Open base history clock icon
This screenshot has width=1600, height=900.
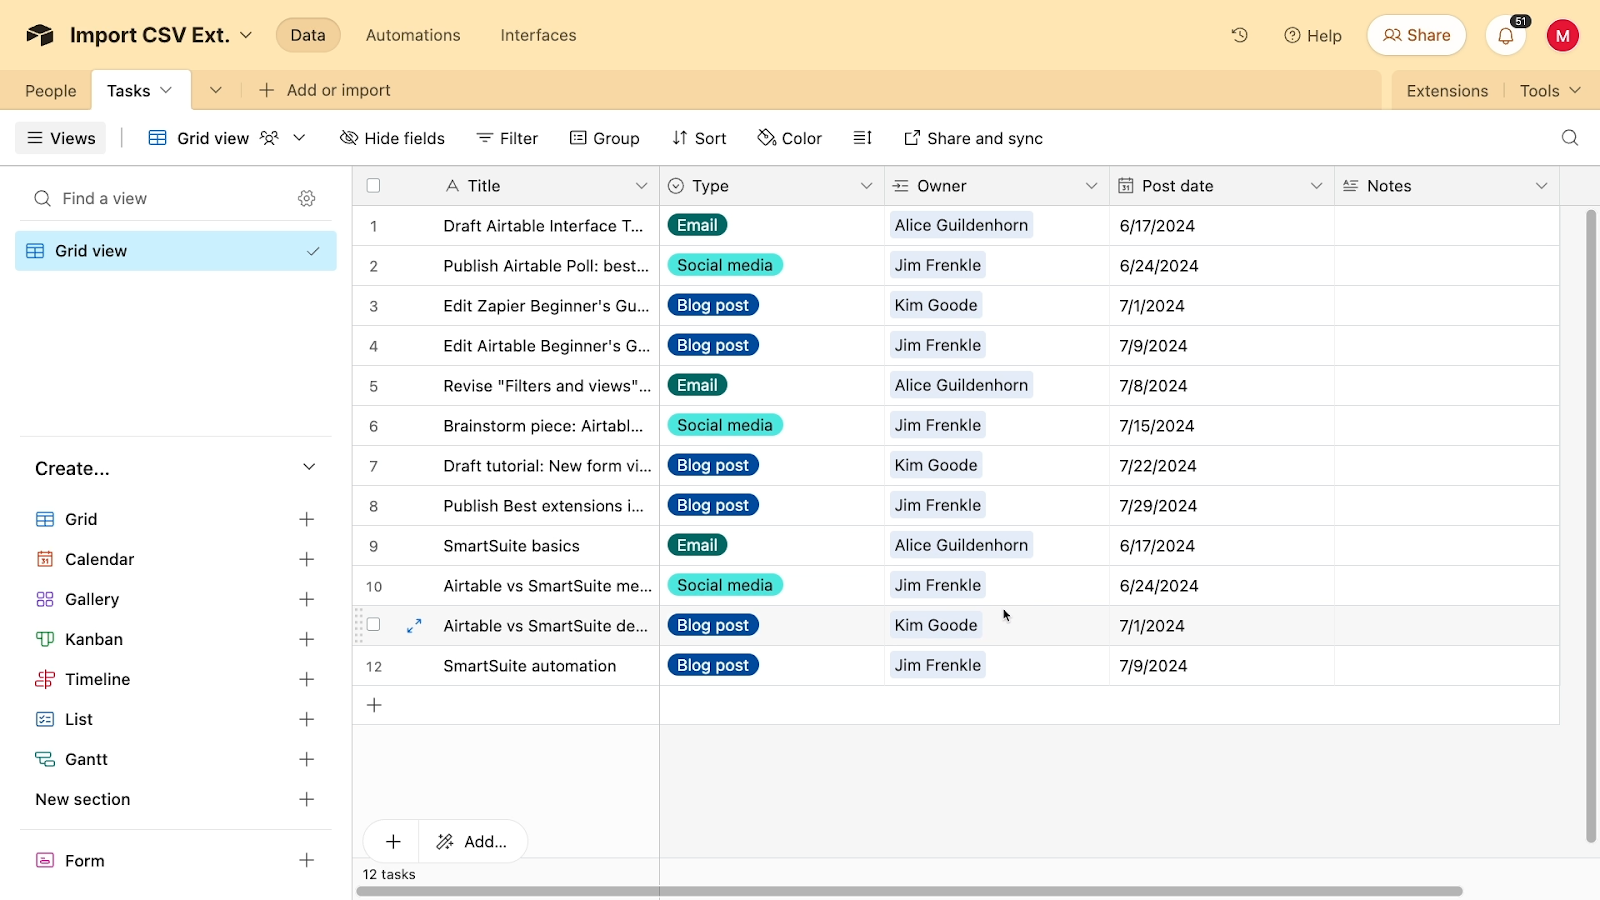click(1240, 35)
